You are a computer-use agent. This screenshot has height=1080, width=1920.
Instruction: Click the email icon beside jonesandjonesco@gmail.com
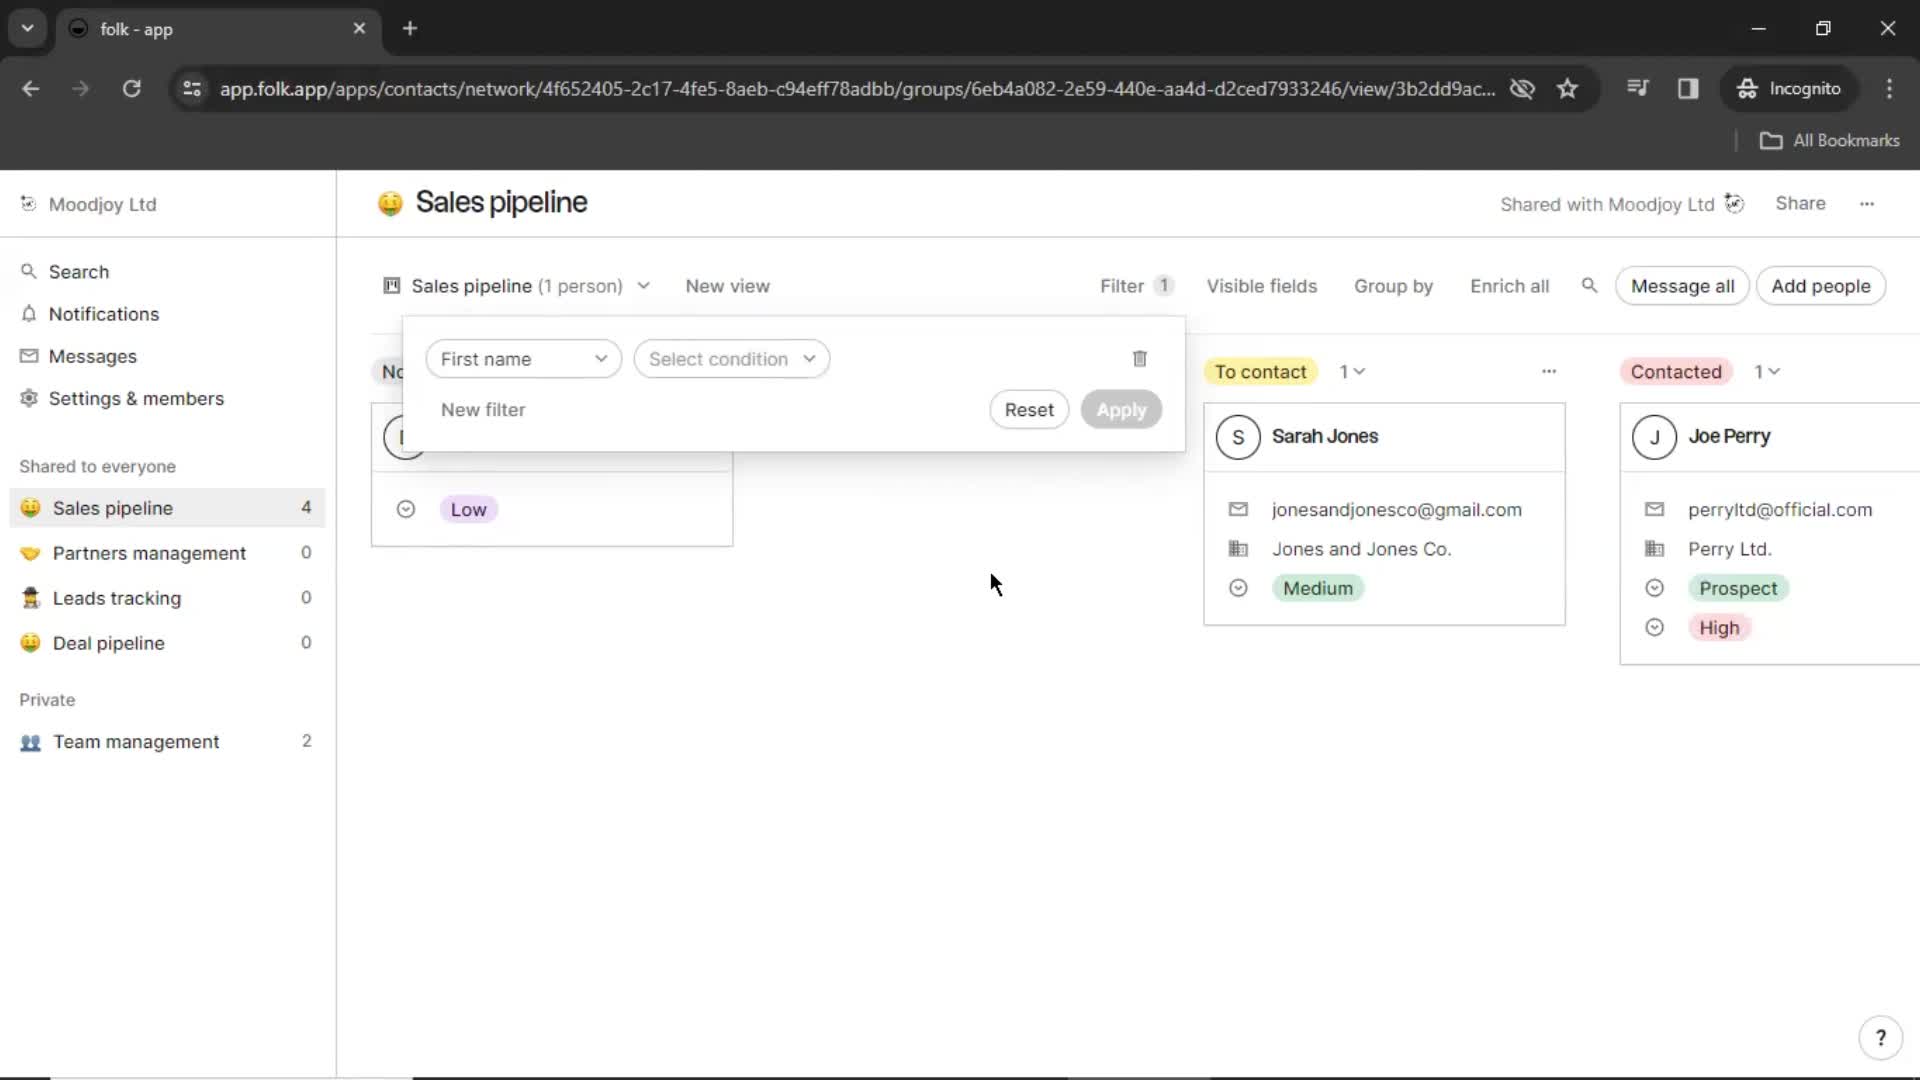pyautogui.click(x=1238, y=510)
